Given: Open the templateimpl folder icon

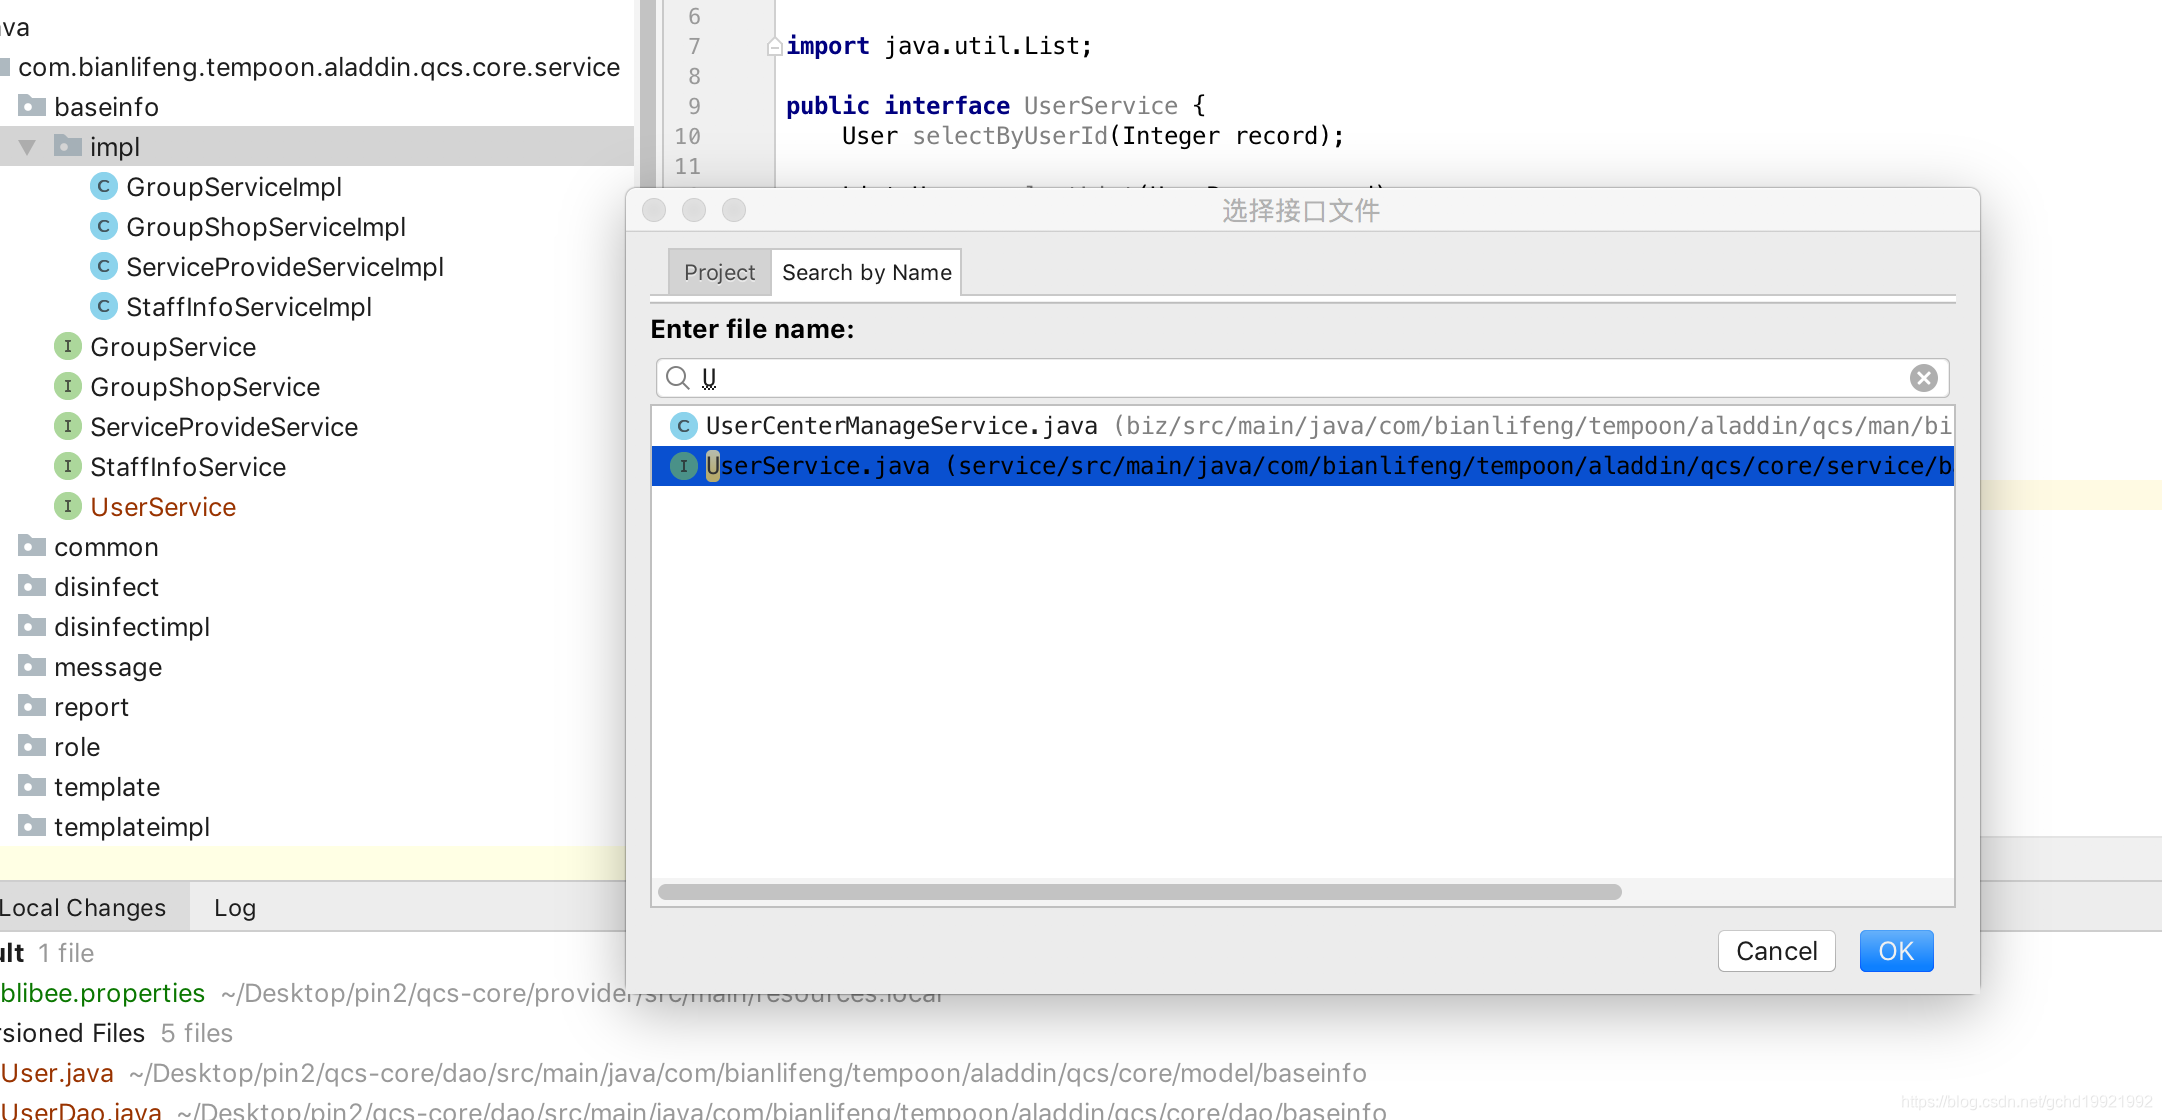Looking at the screenshot, I should [x=32, y=826].
